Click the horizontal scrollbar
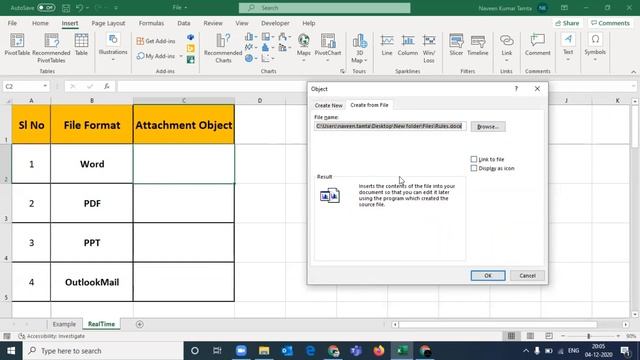The width and height of the screenshot is (640, 360). (497, 324)
